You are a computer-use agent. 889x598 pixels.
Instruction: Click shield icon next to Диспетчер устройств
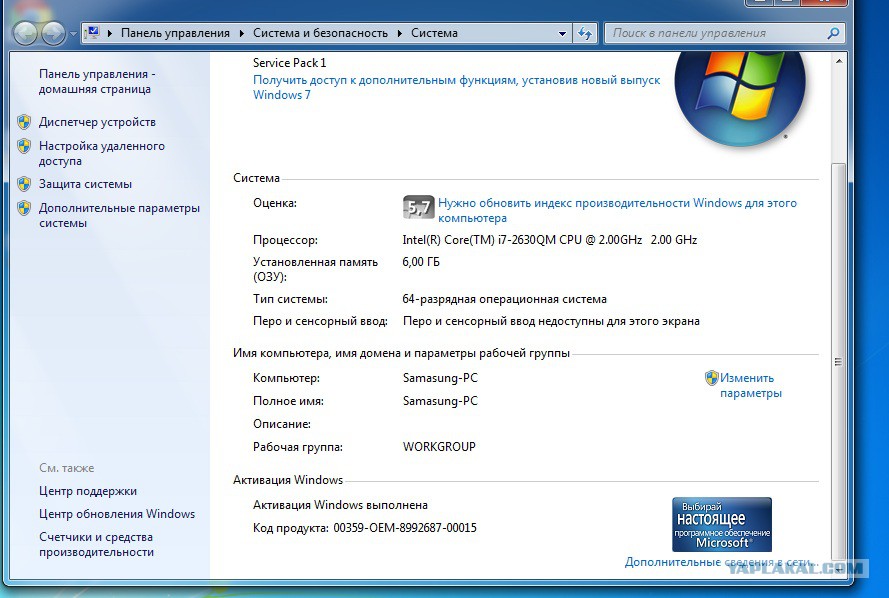[24, 122]
